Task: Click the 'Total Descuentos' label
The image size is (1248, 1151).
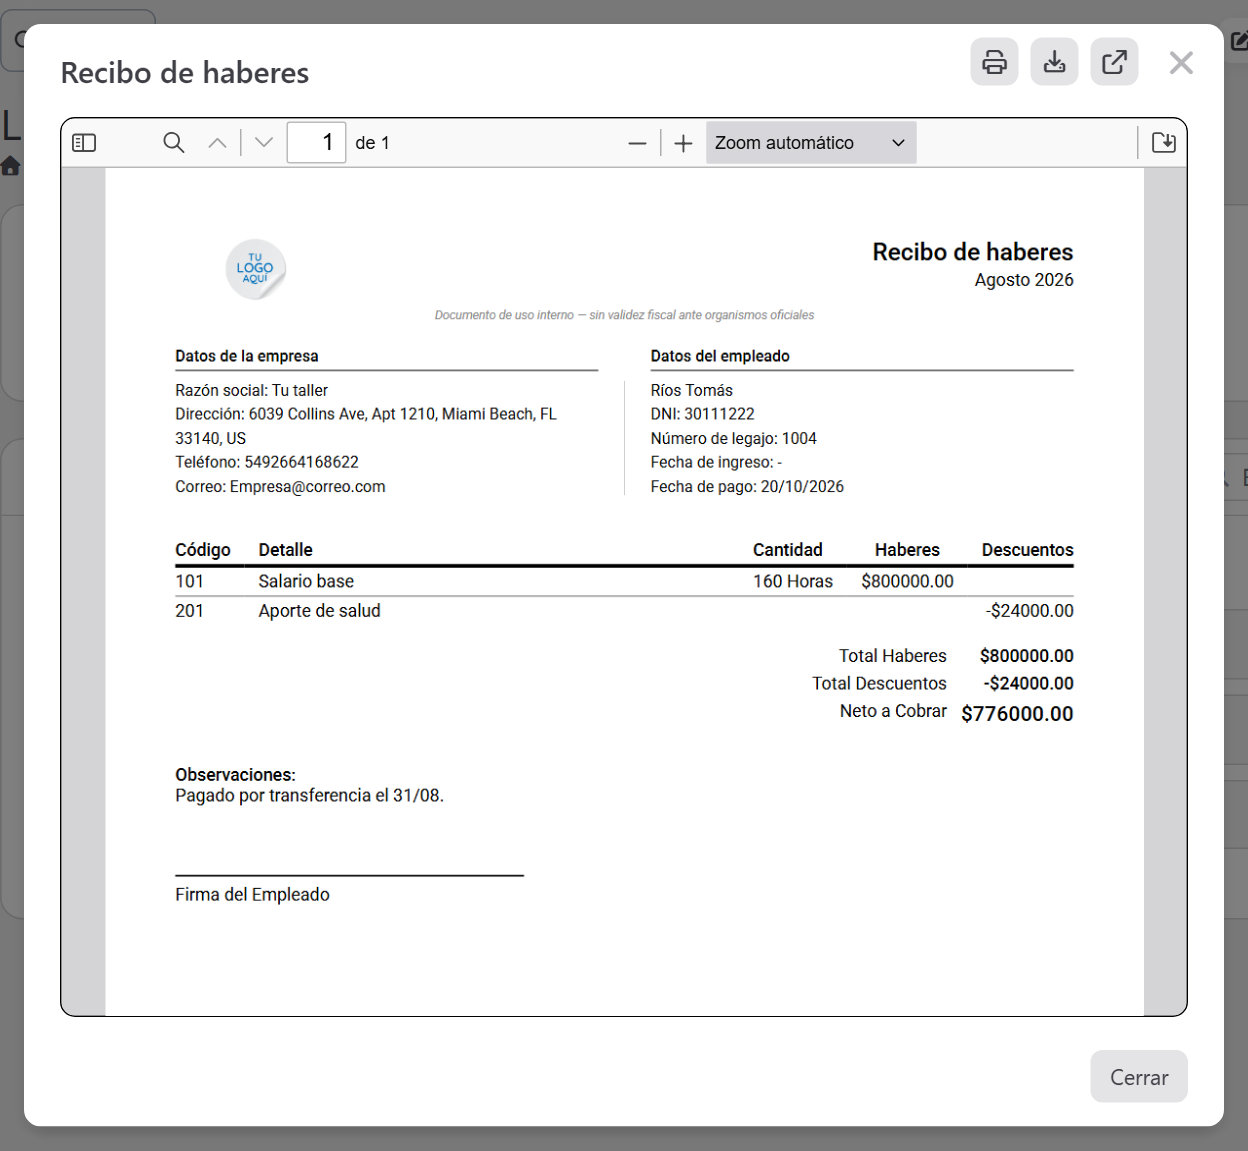Action: point(879,684)
